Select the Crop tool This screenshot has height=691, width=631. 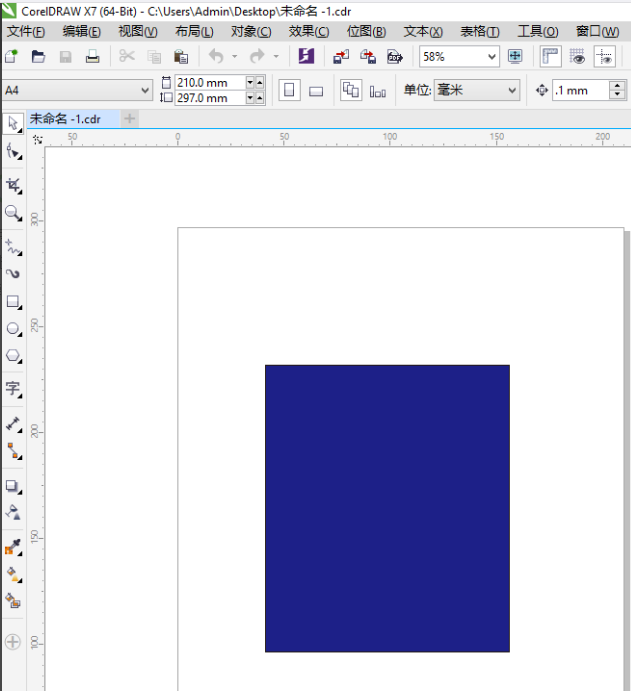click(13, 185)
